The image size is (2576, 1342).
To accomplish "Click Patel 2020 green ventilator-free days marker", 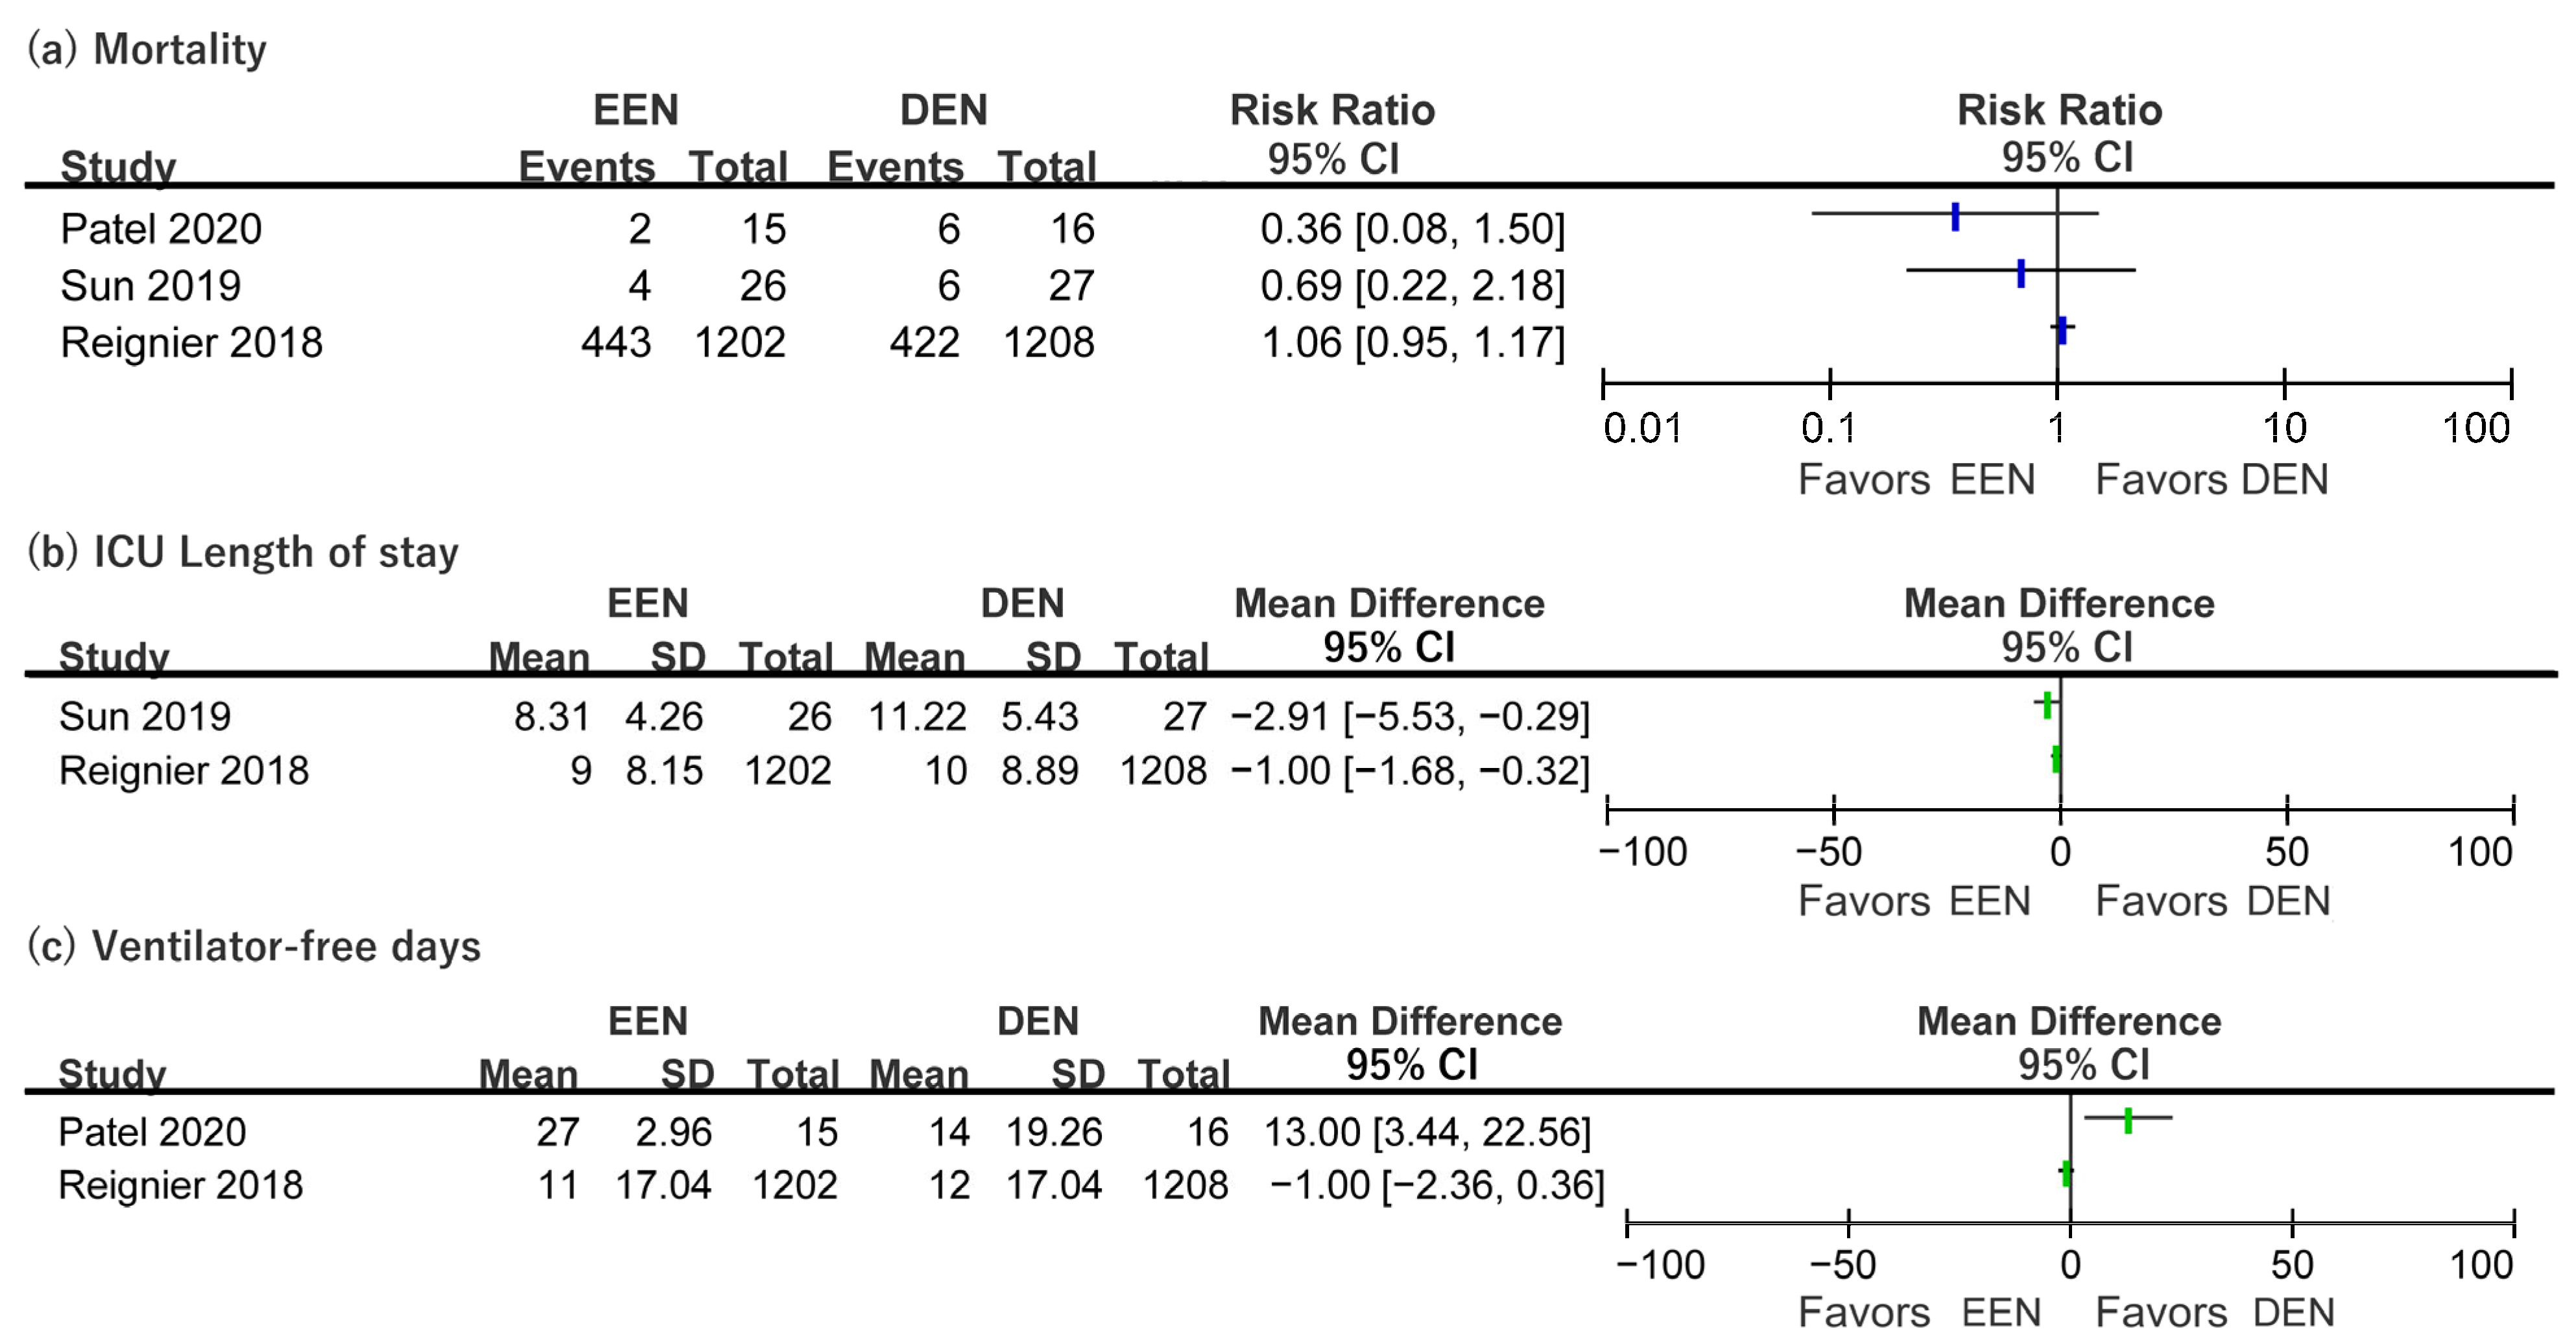I will click(x=2128, y=1120).
